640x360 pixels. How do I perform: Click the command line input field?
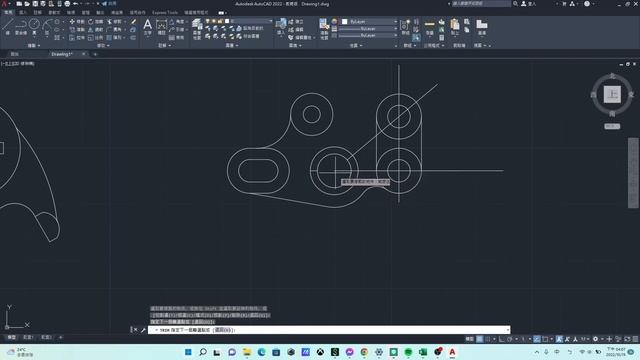pos(329,330)
